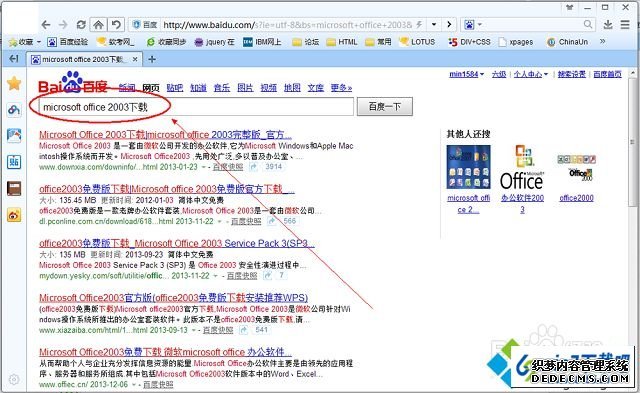Click the Weibo icon in sidebar
The image size is (640, 393).
click(14, 215)
